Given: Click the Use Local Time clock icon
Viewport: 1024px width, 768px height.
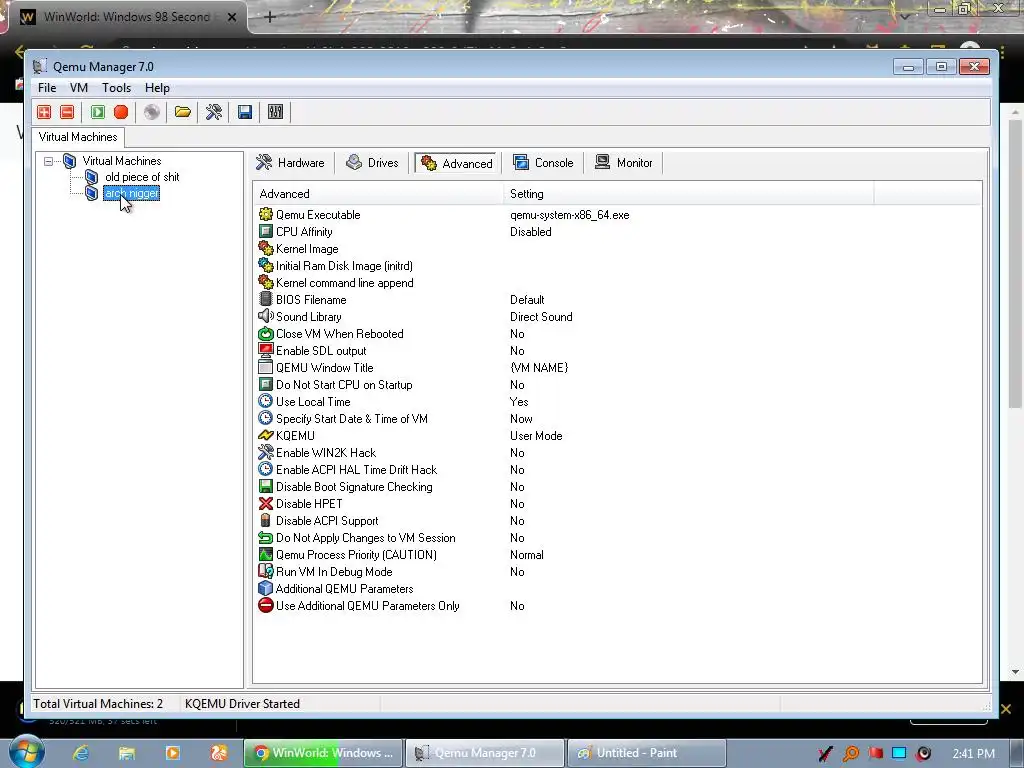Looking at the screenshot, I should point(265,401).
